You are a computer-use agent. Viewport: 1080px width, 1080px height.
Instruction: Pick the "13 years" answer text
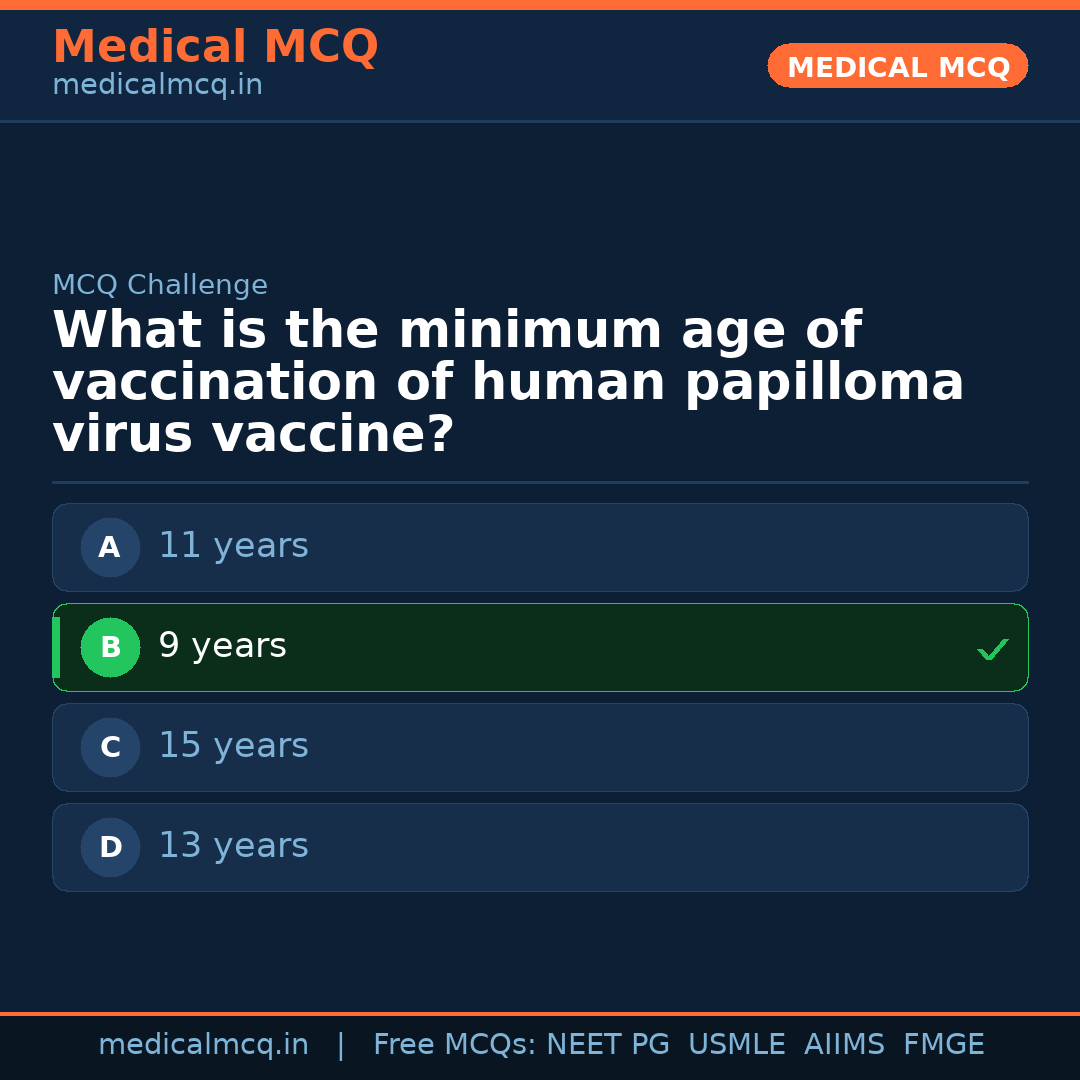(x=233, y=846)
